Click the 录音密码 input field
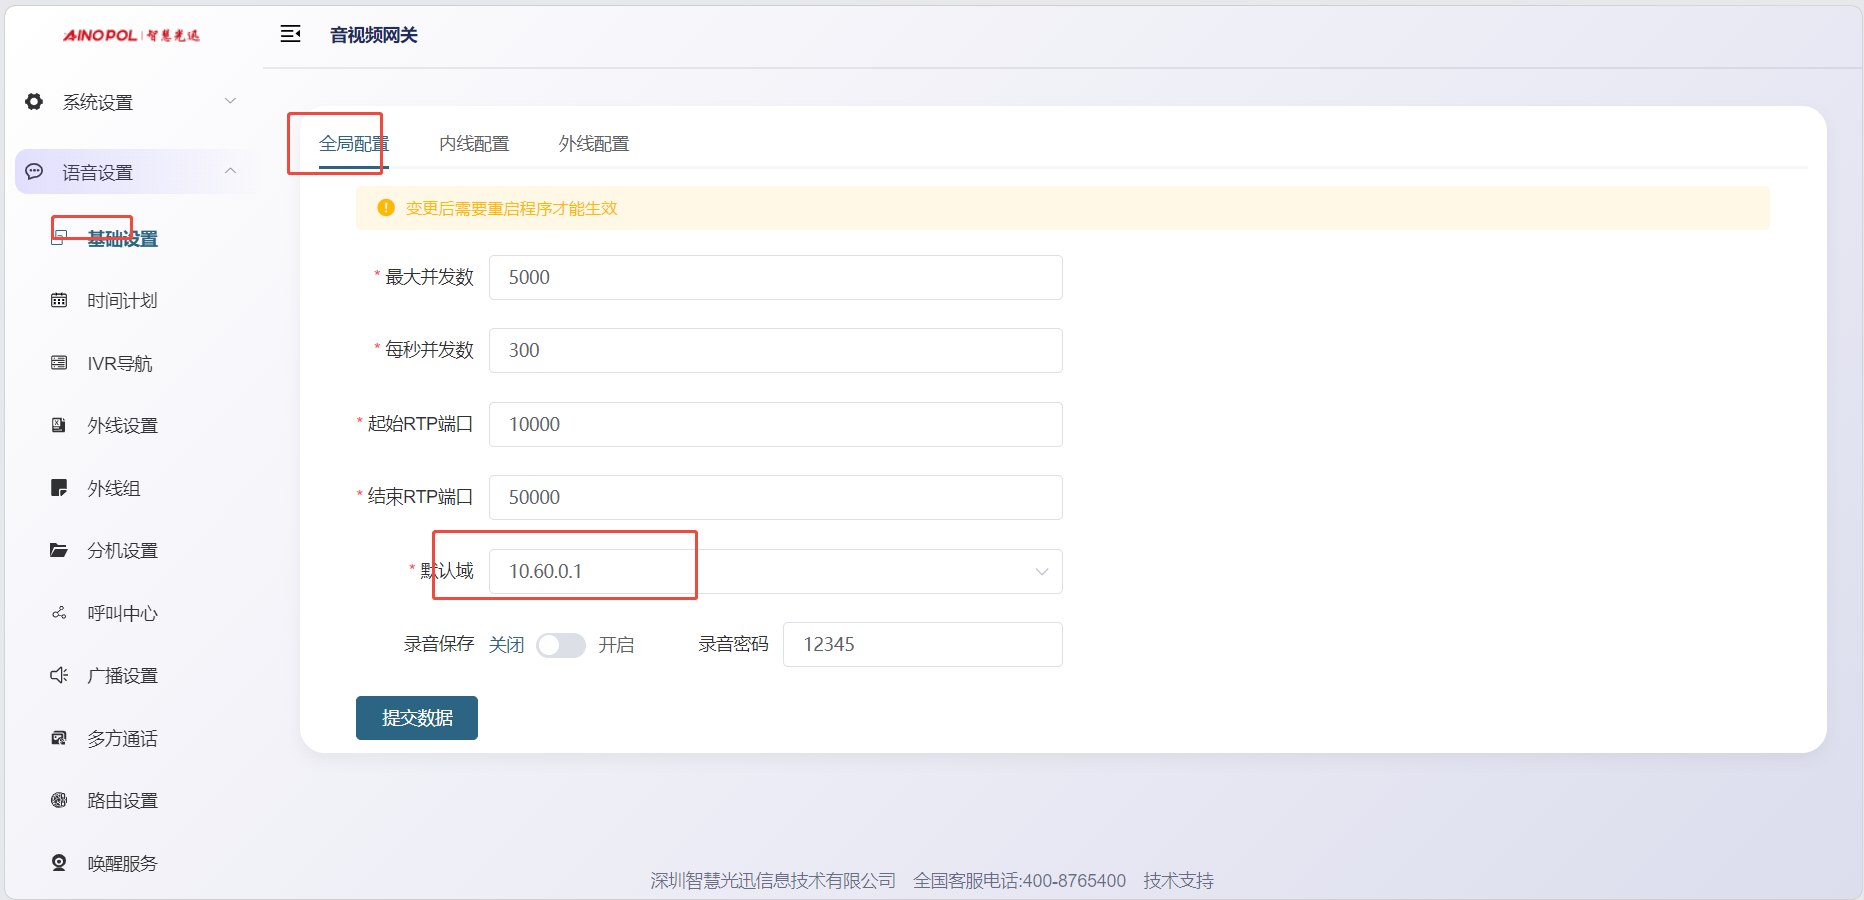This screenshot has width=1864, height=900. (922, 645)
